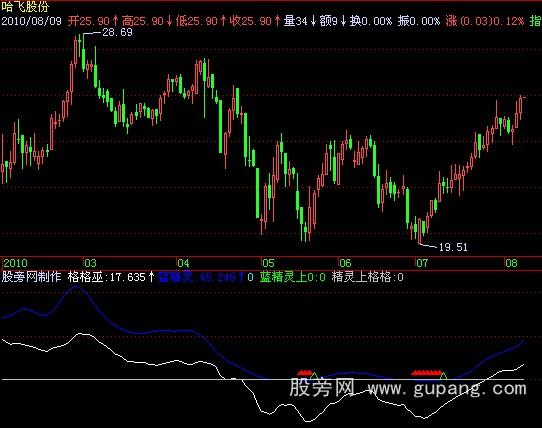Viewport: 542px width, 428px height.
Task: Select the 蓝精灵上 indicator label
Action: pos(292,277)
